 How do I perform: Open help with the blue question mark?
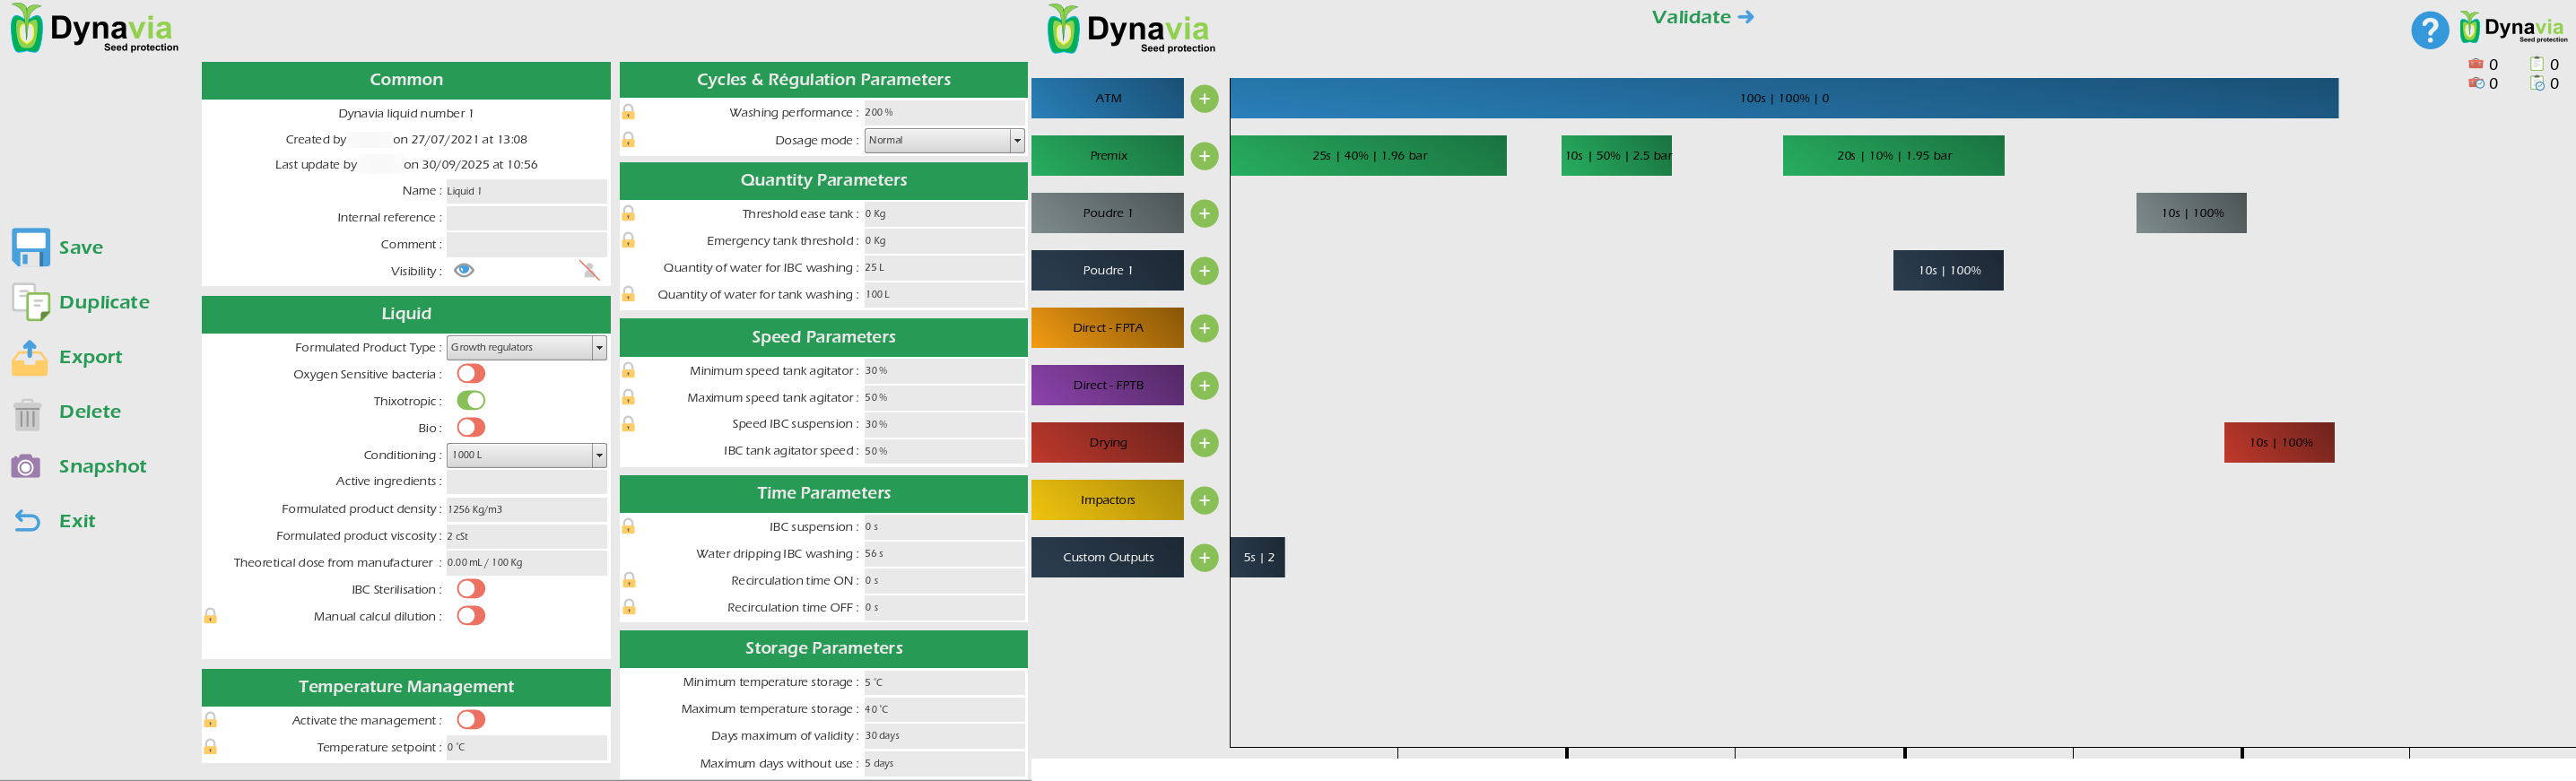[x=2429, y=30]
